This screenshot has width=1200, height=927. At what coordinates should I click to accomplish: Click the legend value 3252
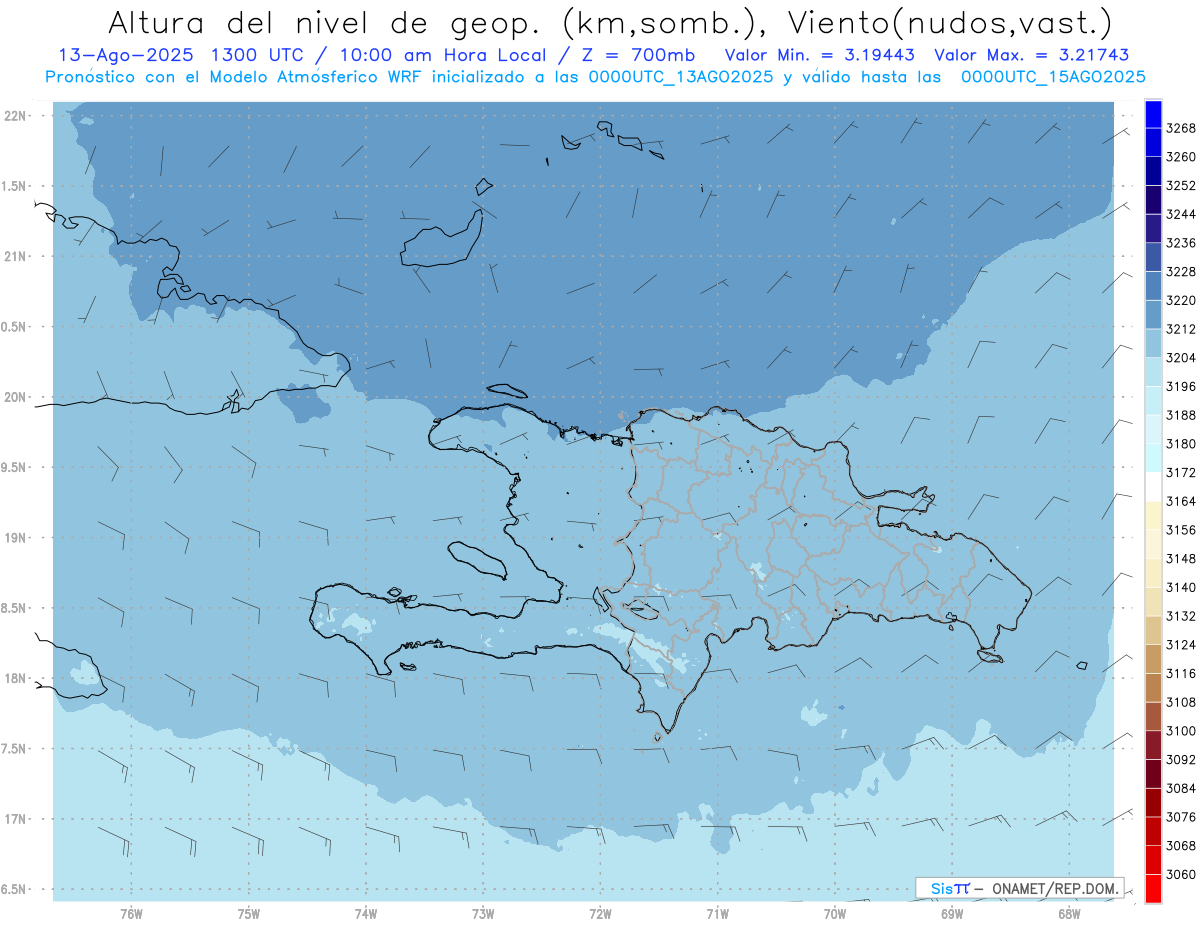tap(1181, 186)
